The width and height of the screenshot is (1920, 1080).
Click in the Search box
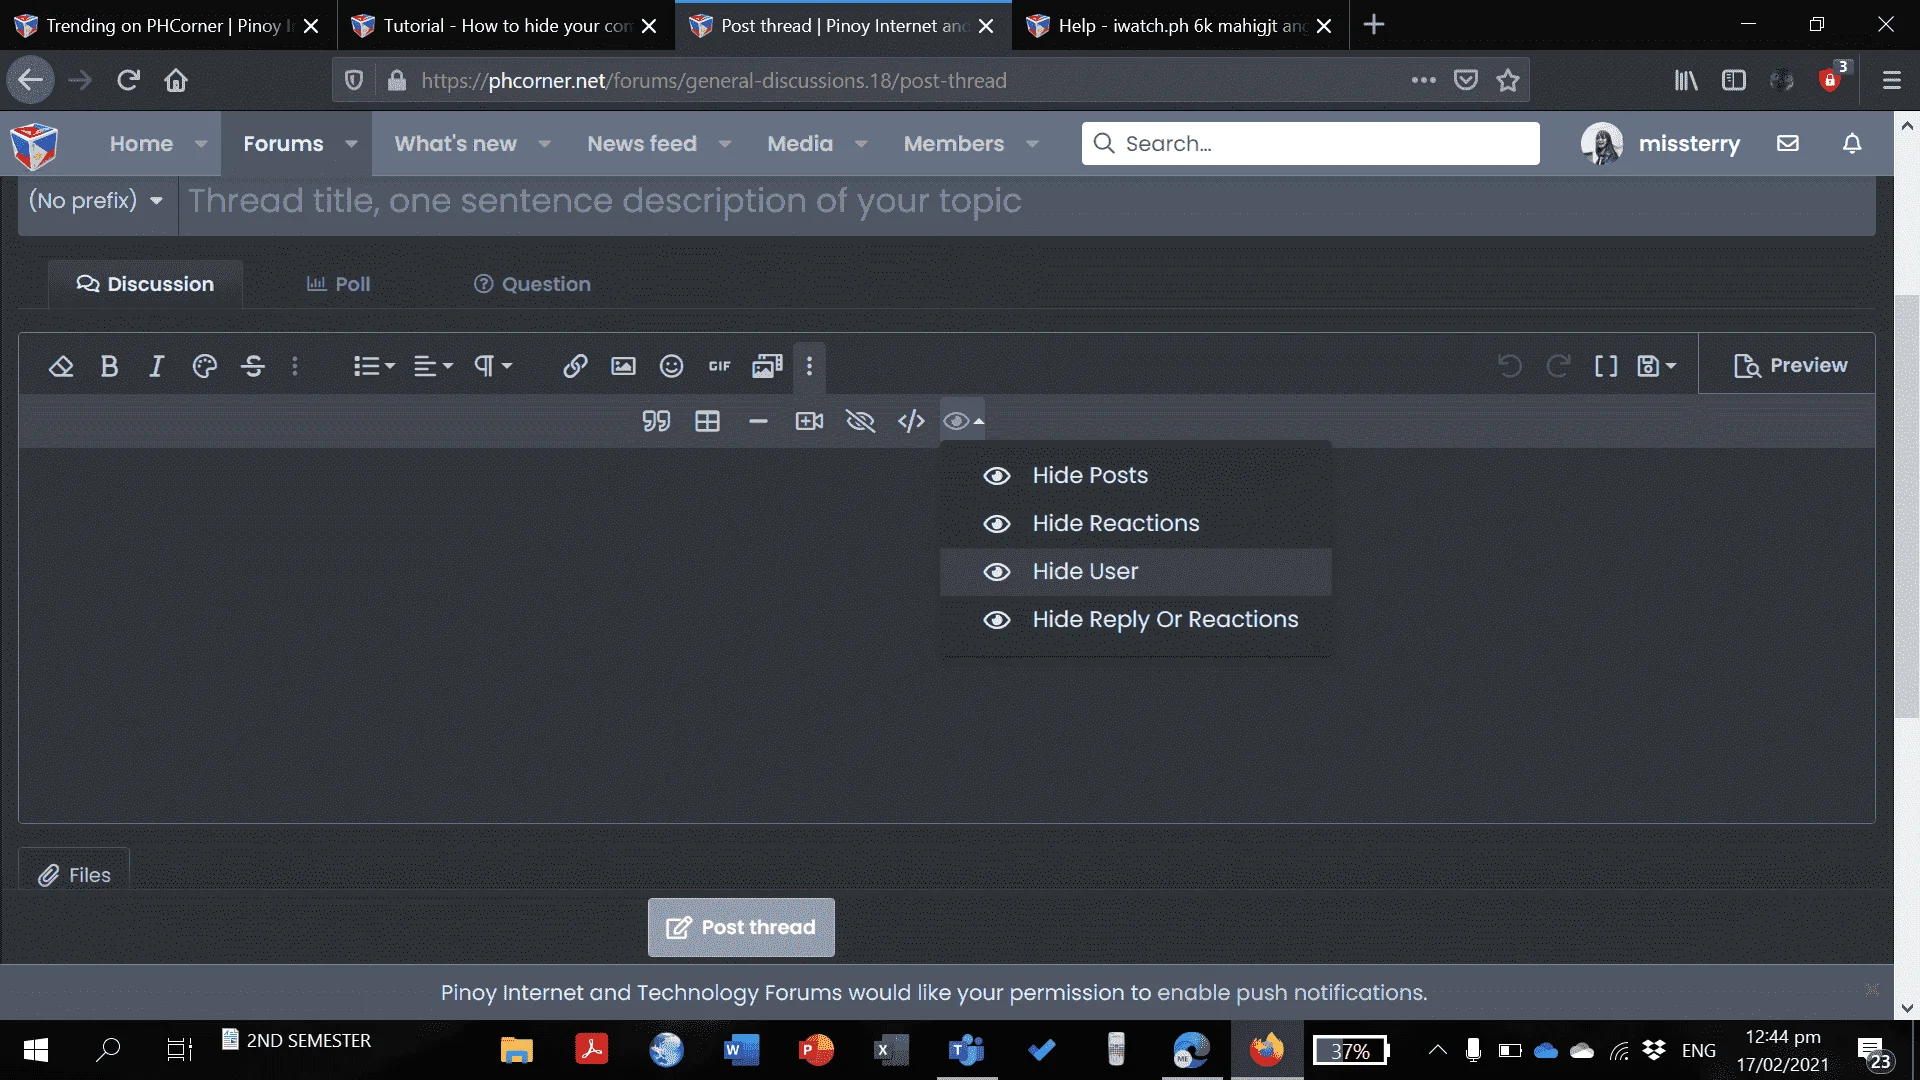coord(1310,144)
